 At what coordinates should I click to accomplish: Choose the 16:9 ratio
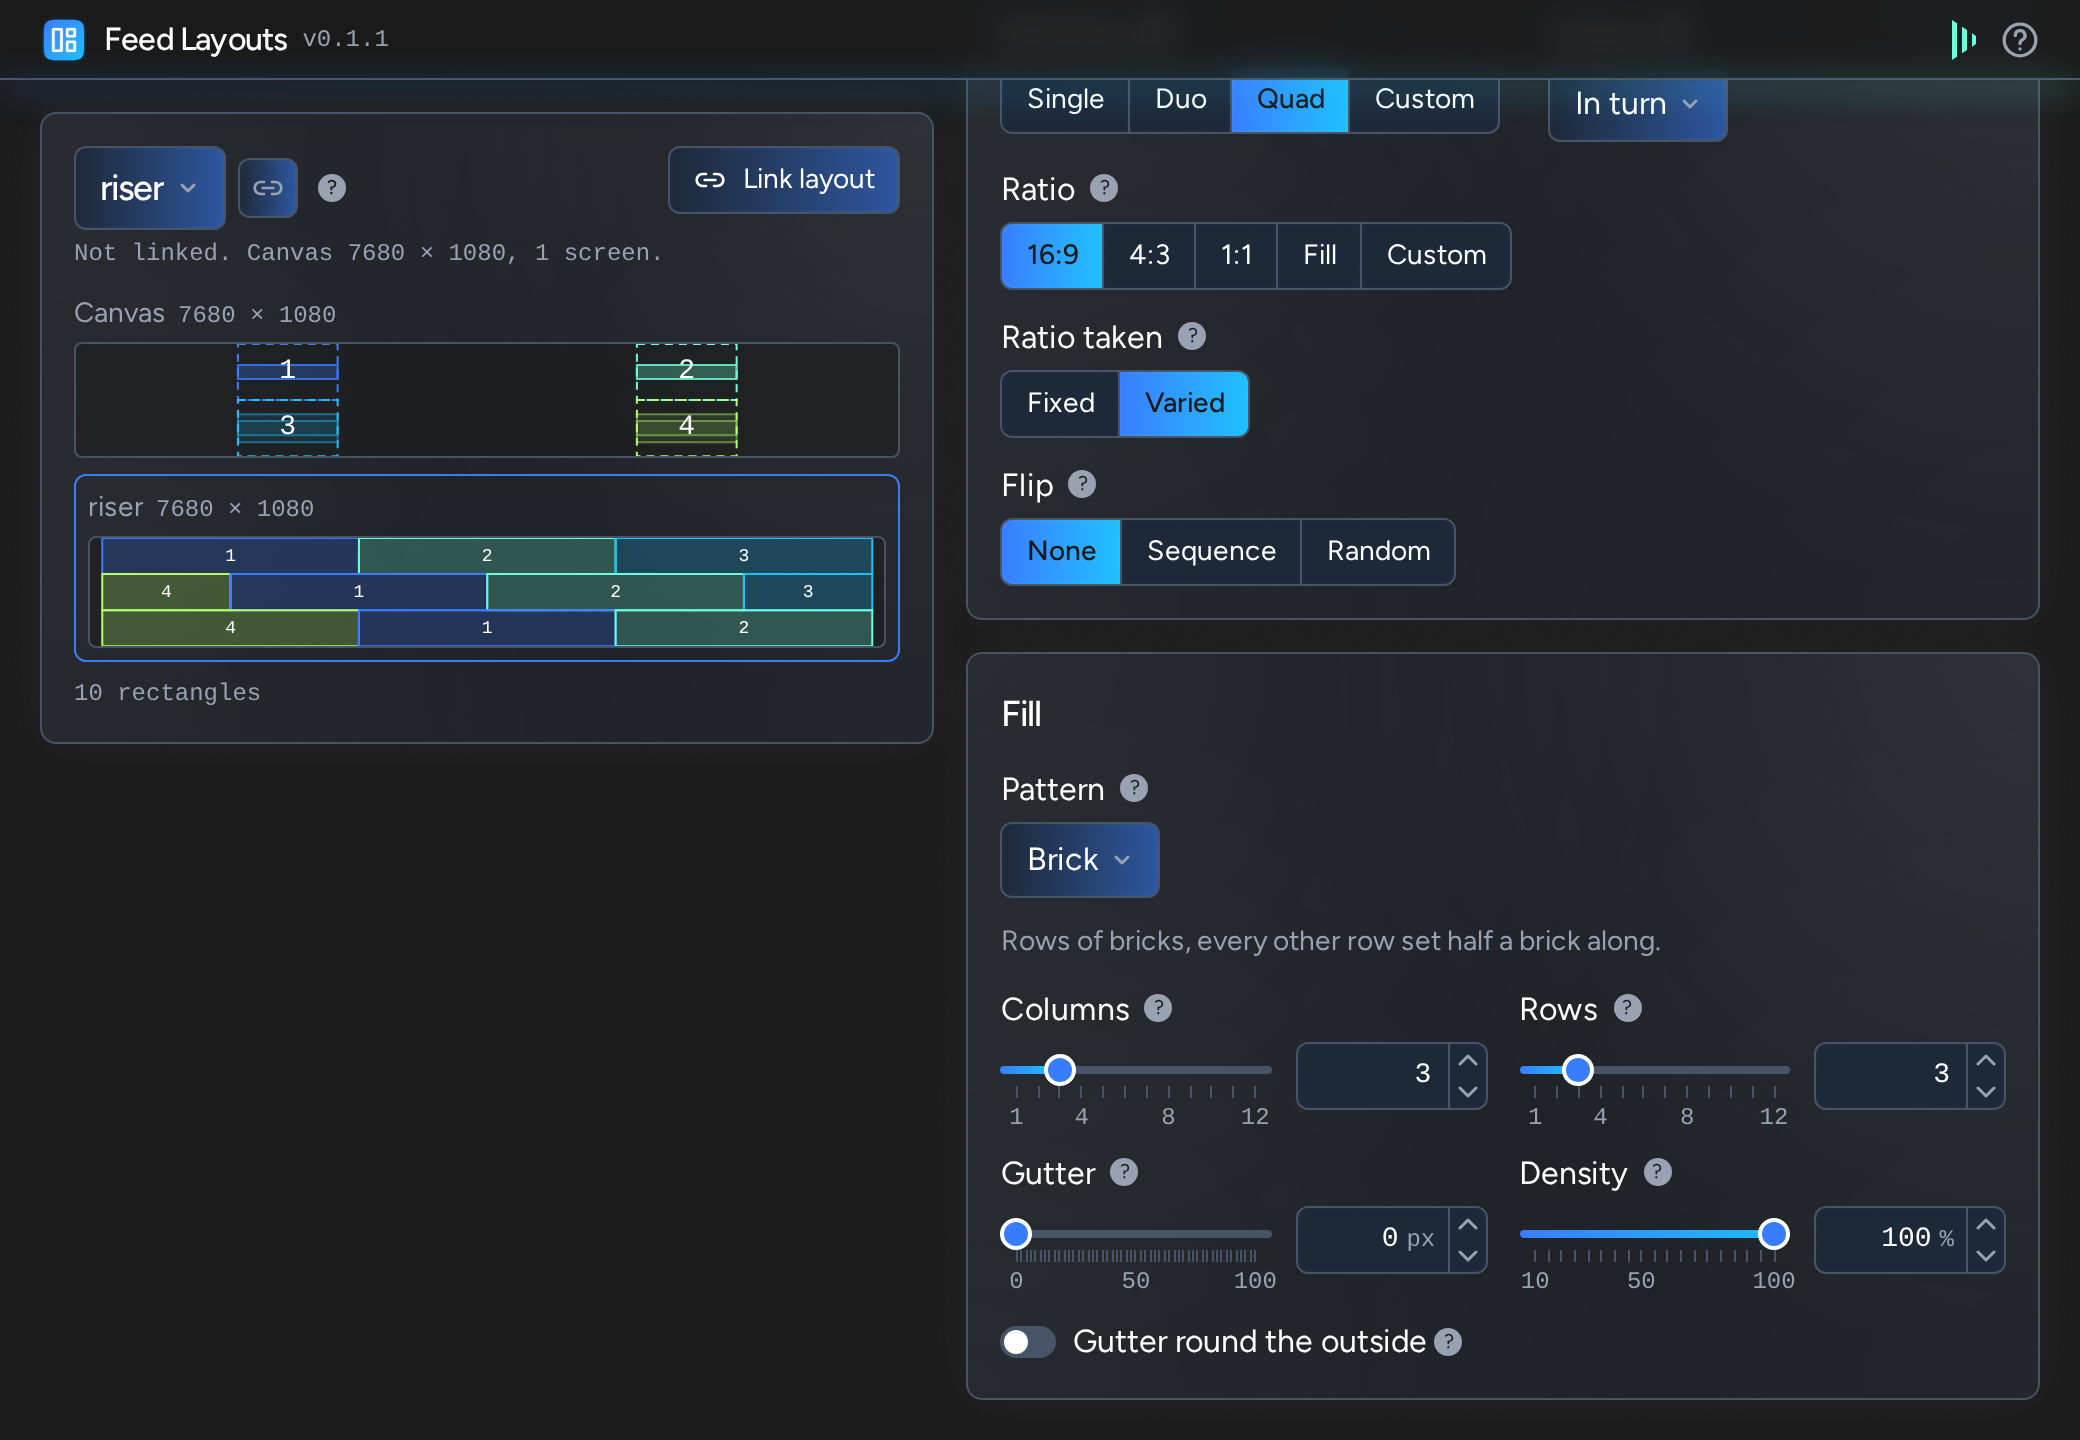1052,255
